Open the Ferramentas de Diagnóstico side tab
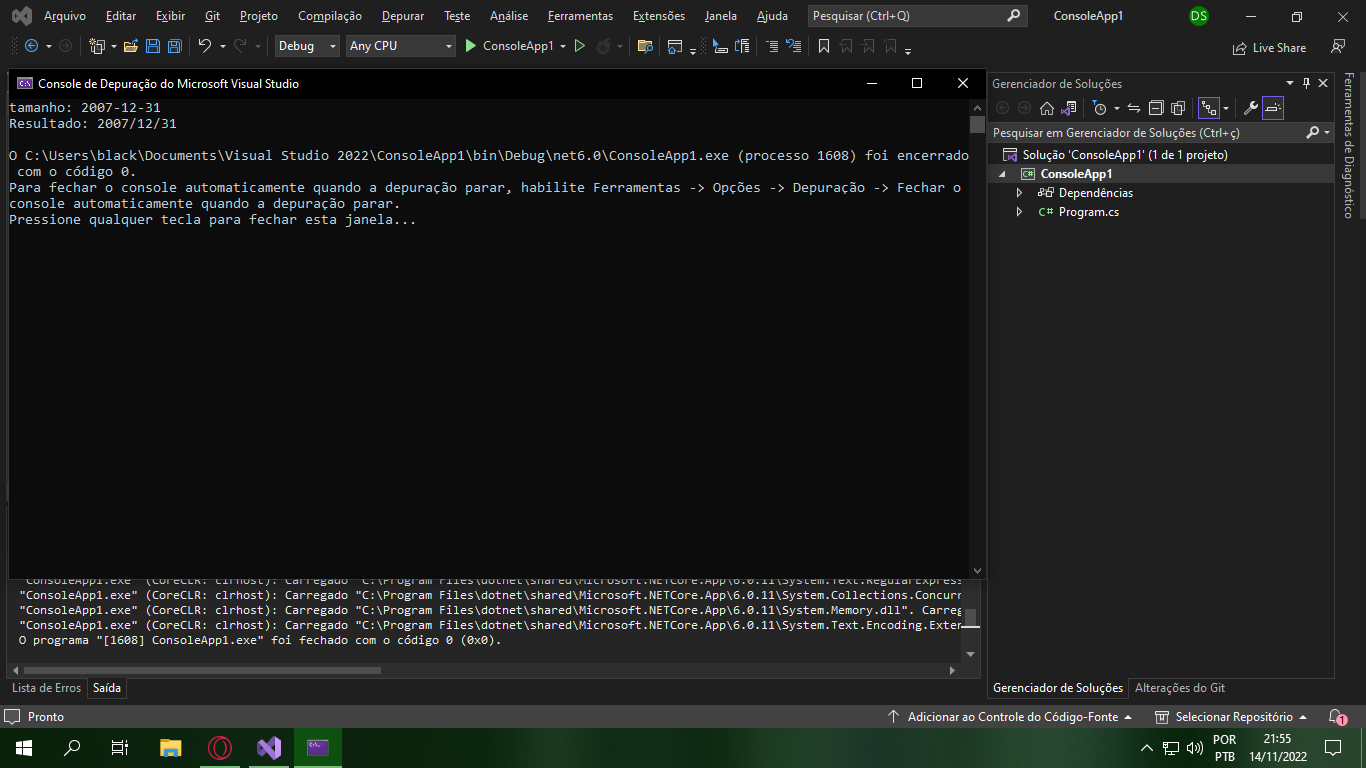 tap(1349, 145)
